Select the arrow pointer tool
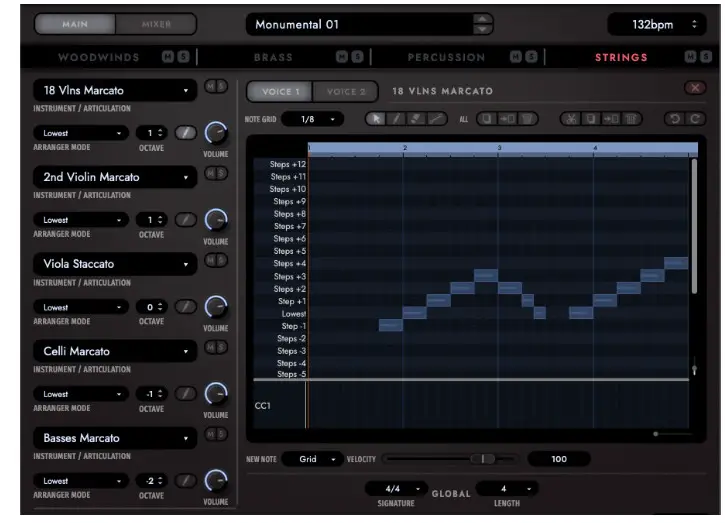The image size is (725, 523). pos(378,119)
